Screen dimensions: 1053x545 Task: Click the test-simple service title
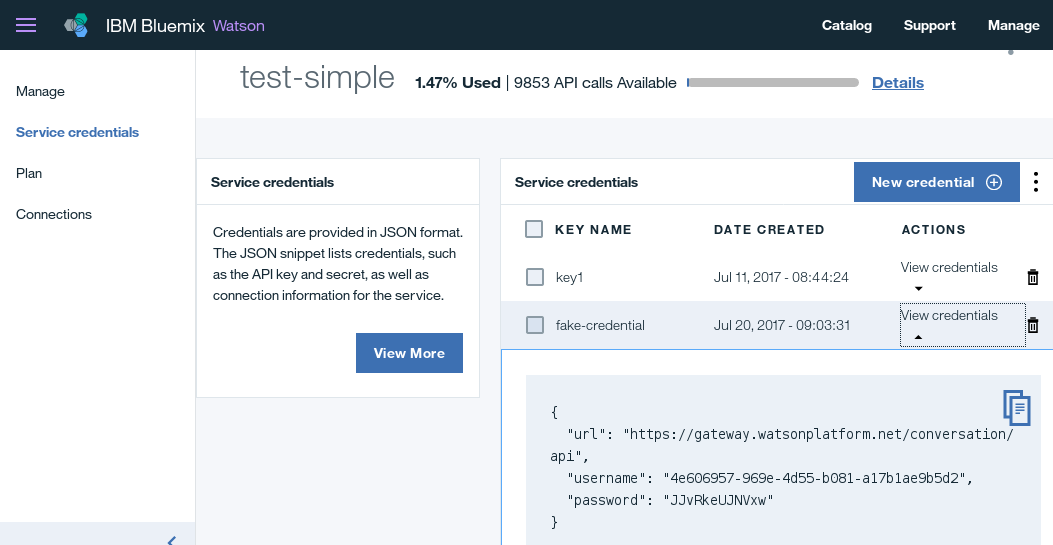317,77
